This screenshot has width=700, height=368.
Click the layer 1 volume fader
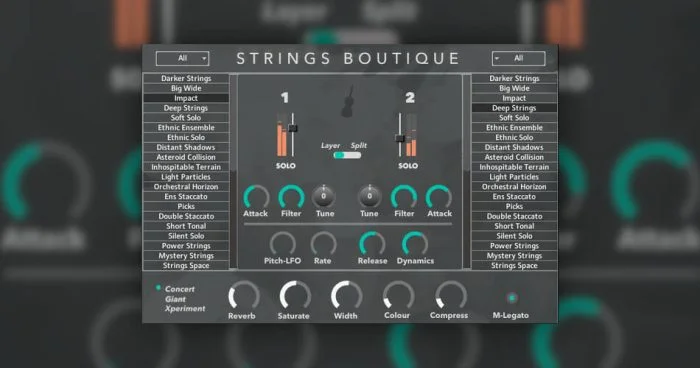point(293,129)
